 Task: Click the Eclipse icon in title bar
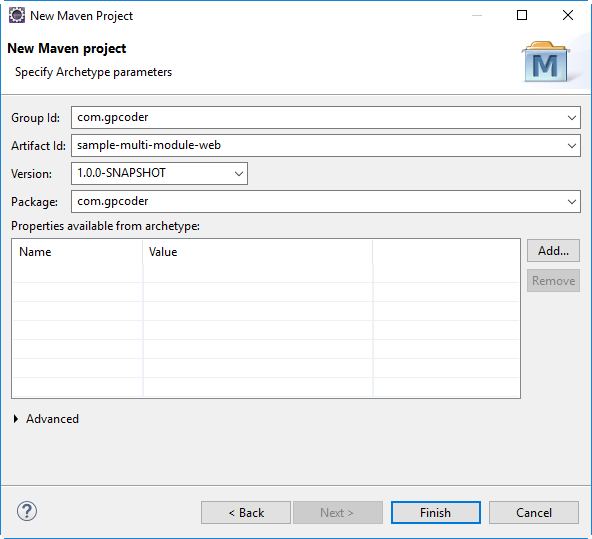[17, 15]
